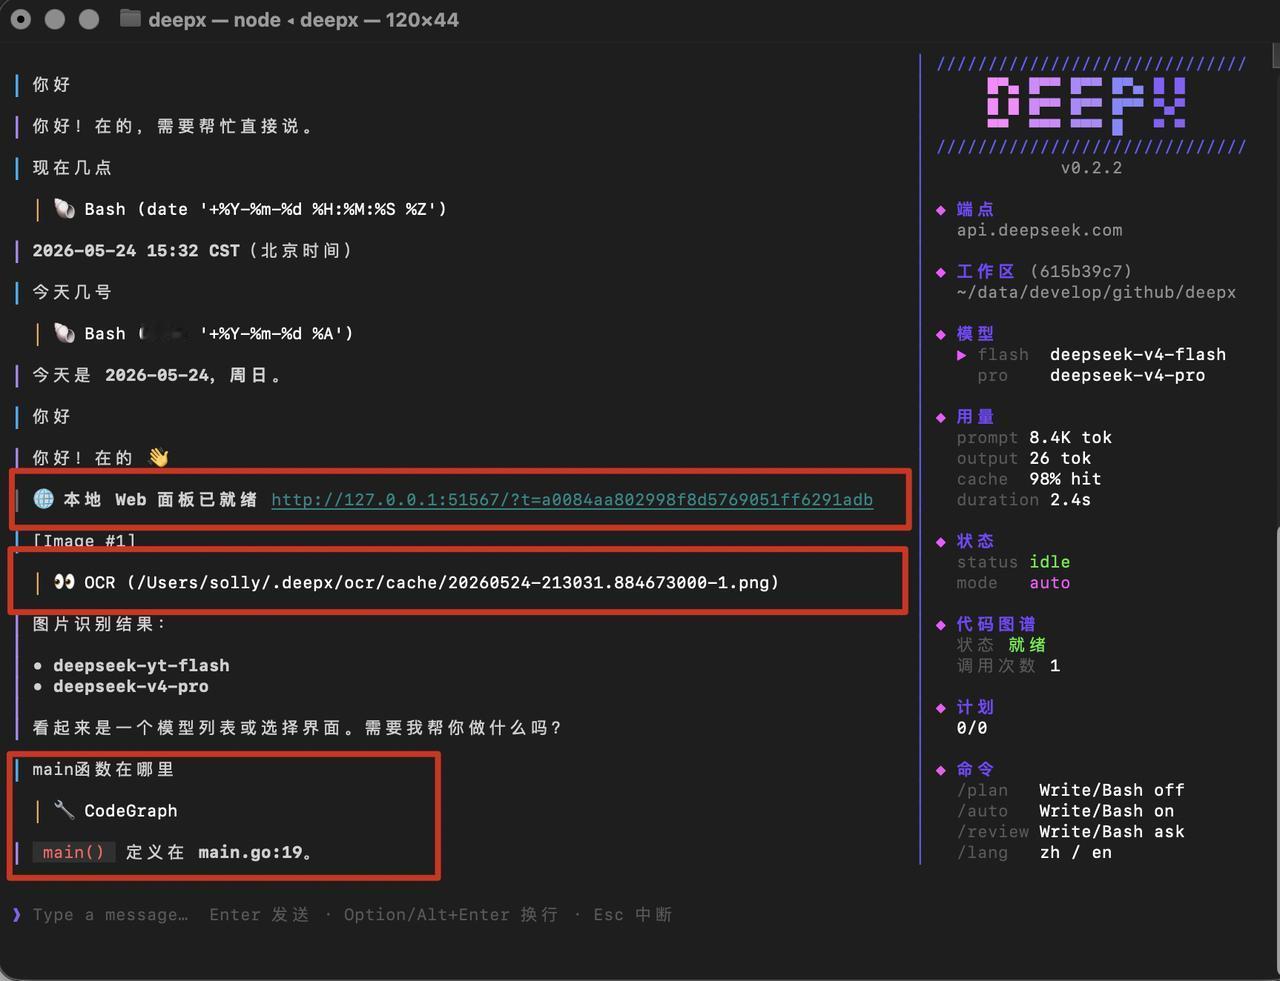Click the eyes emoji next to OCR
The width and height of the screenshot is (1280, 981).
[64, 581]
